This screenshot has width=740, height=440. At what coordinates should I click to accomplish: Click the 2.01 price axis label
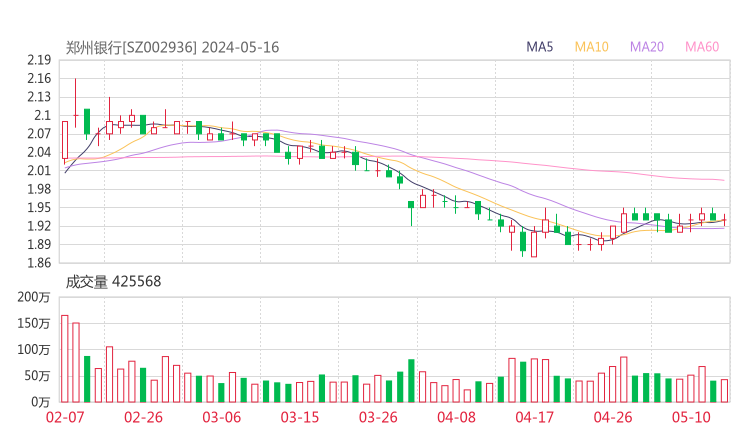39,170
